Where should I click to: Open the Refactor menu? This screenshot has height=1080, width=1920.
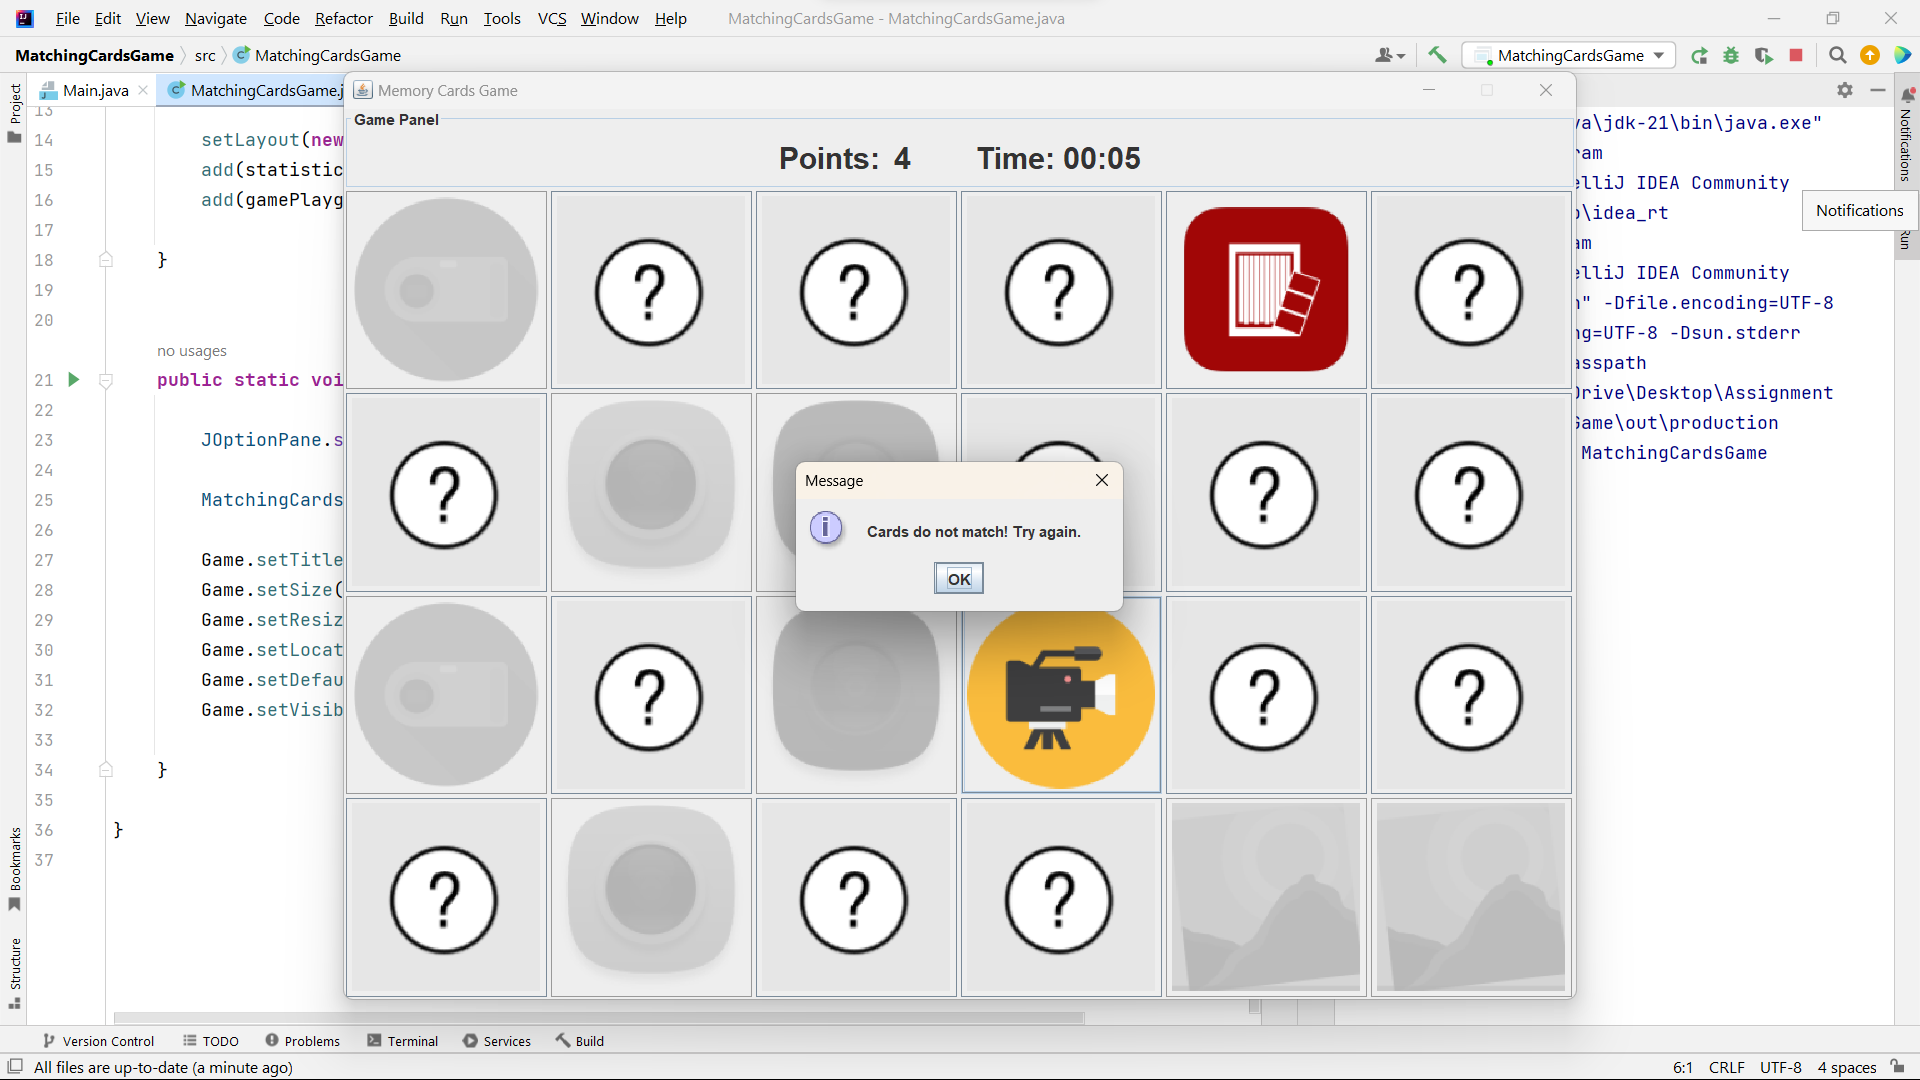343,18
